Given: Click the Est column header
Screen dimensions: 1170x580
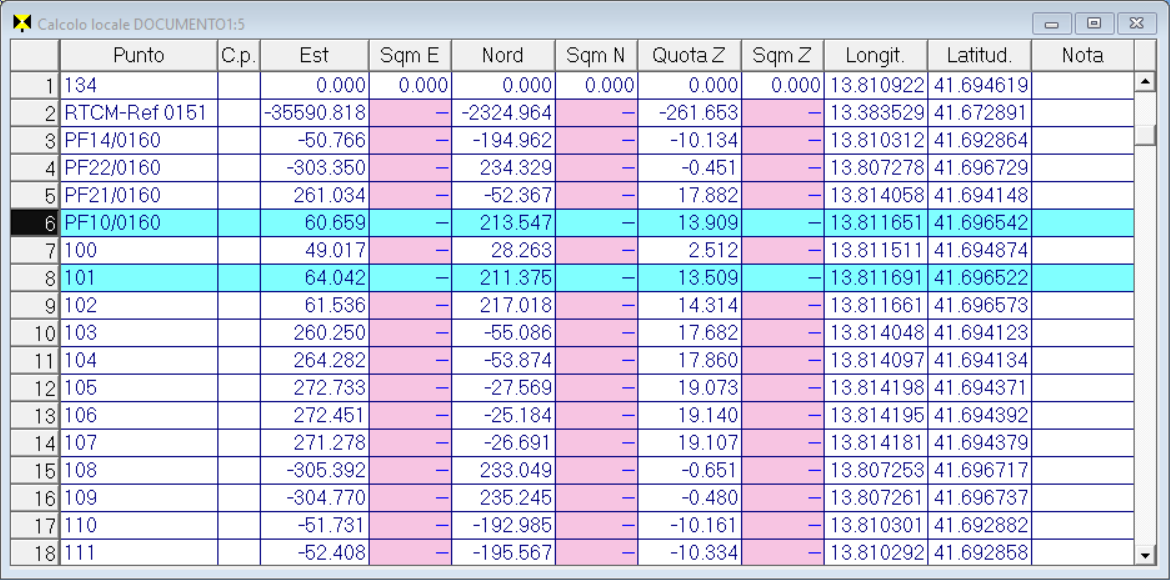Looking at the screenshot, I should (x=314, y=56).
